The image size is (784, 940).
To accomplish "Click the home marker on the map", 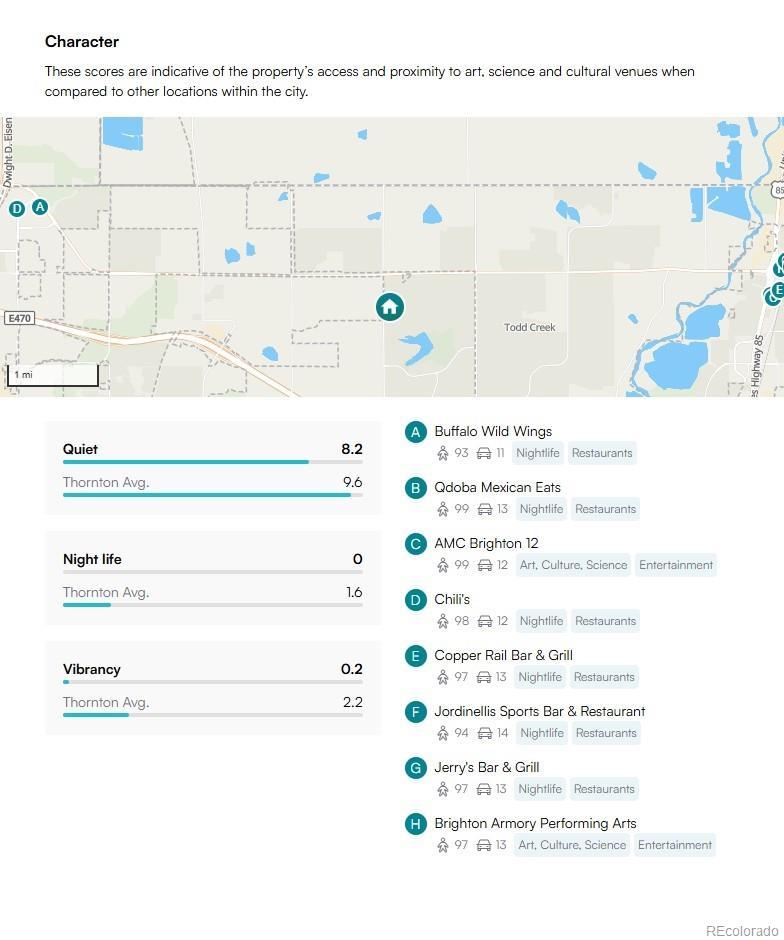I will pos(390,307).
